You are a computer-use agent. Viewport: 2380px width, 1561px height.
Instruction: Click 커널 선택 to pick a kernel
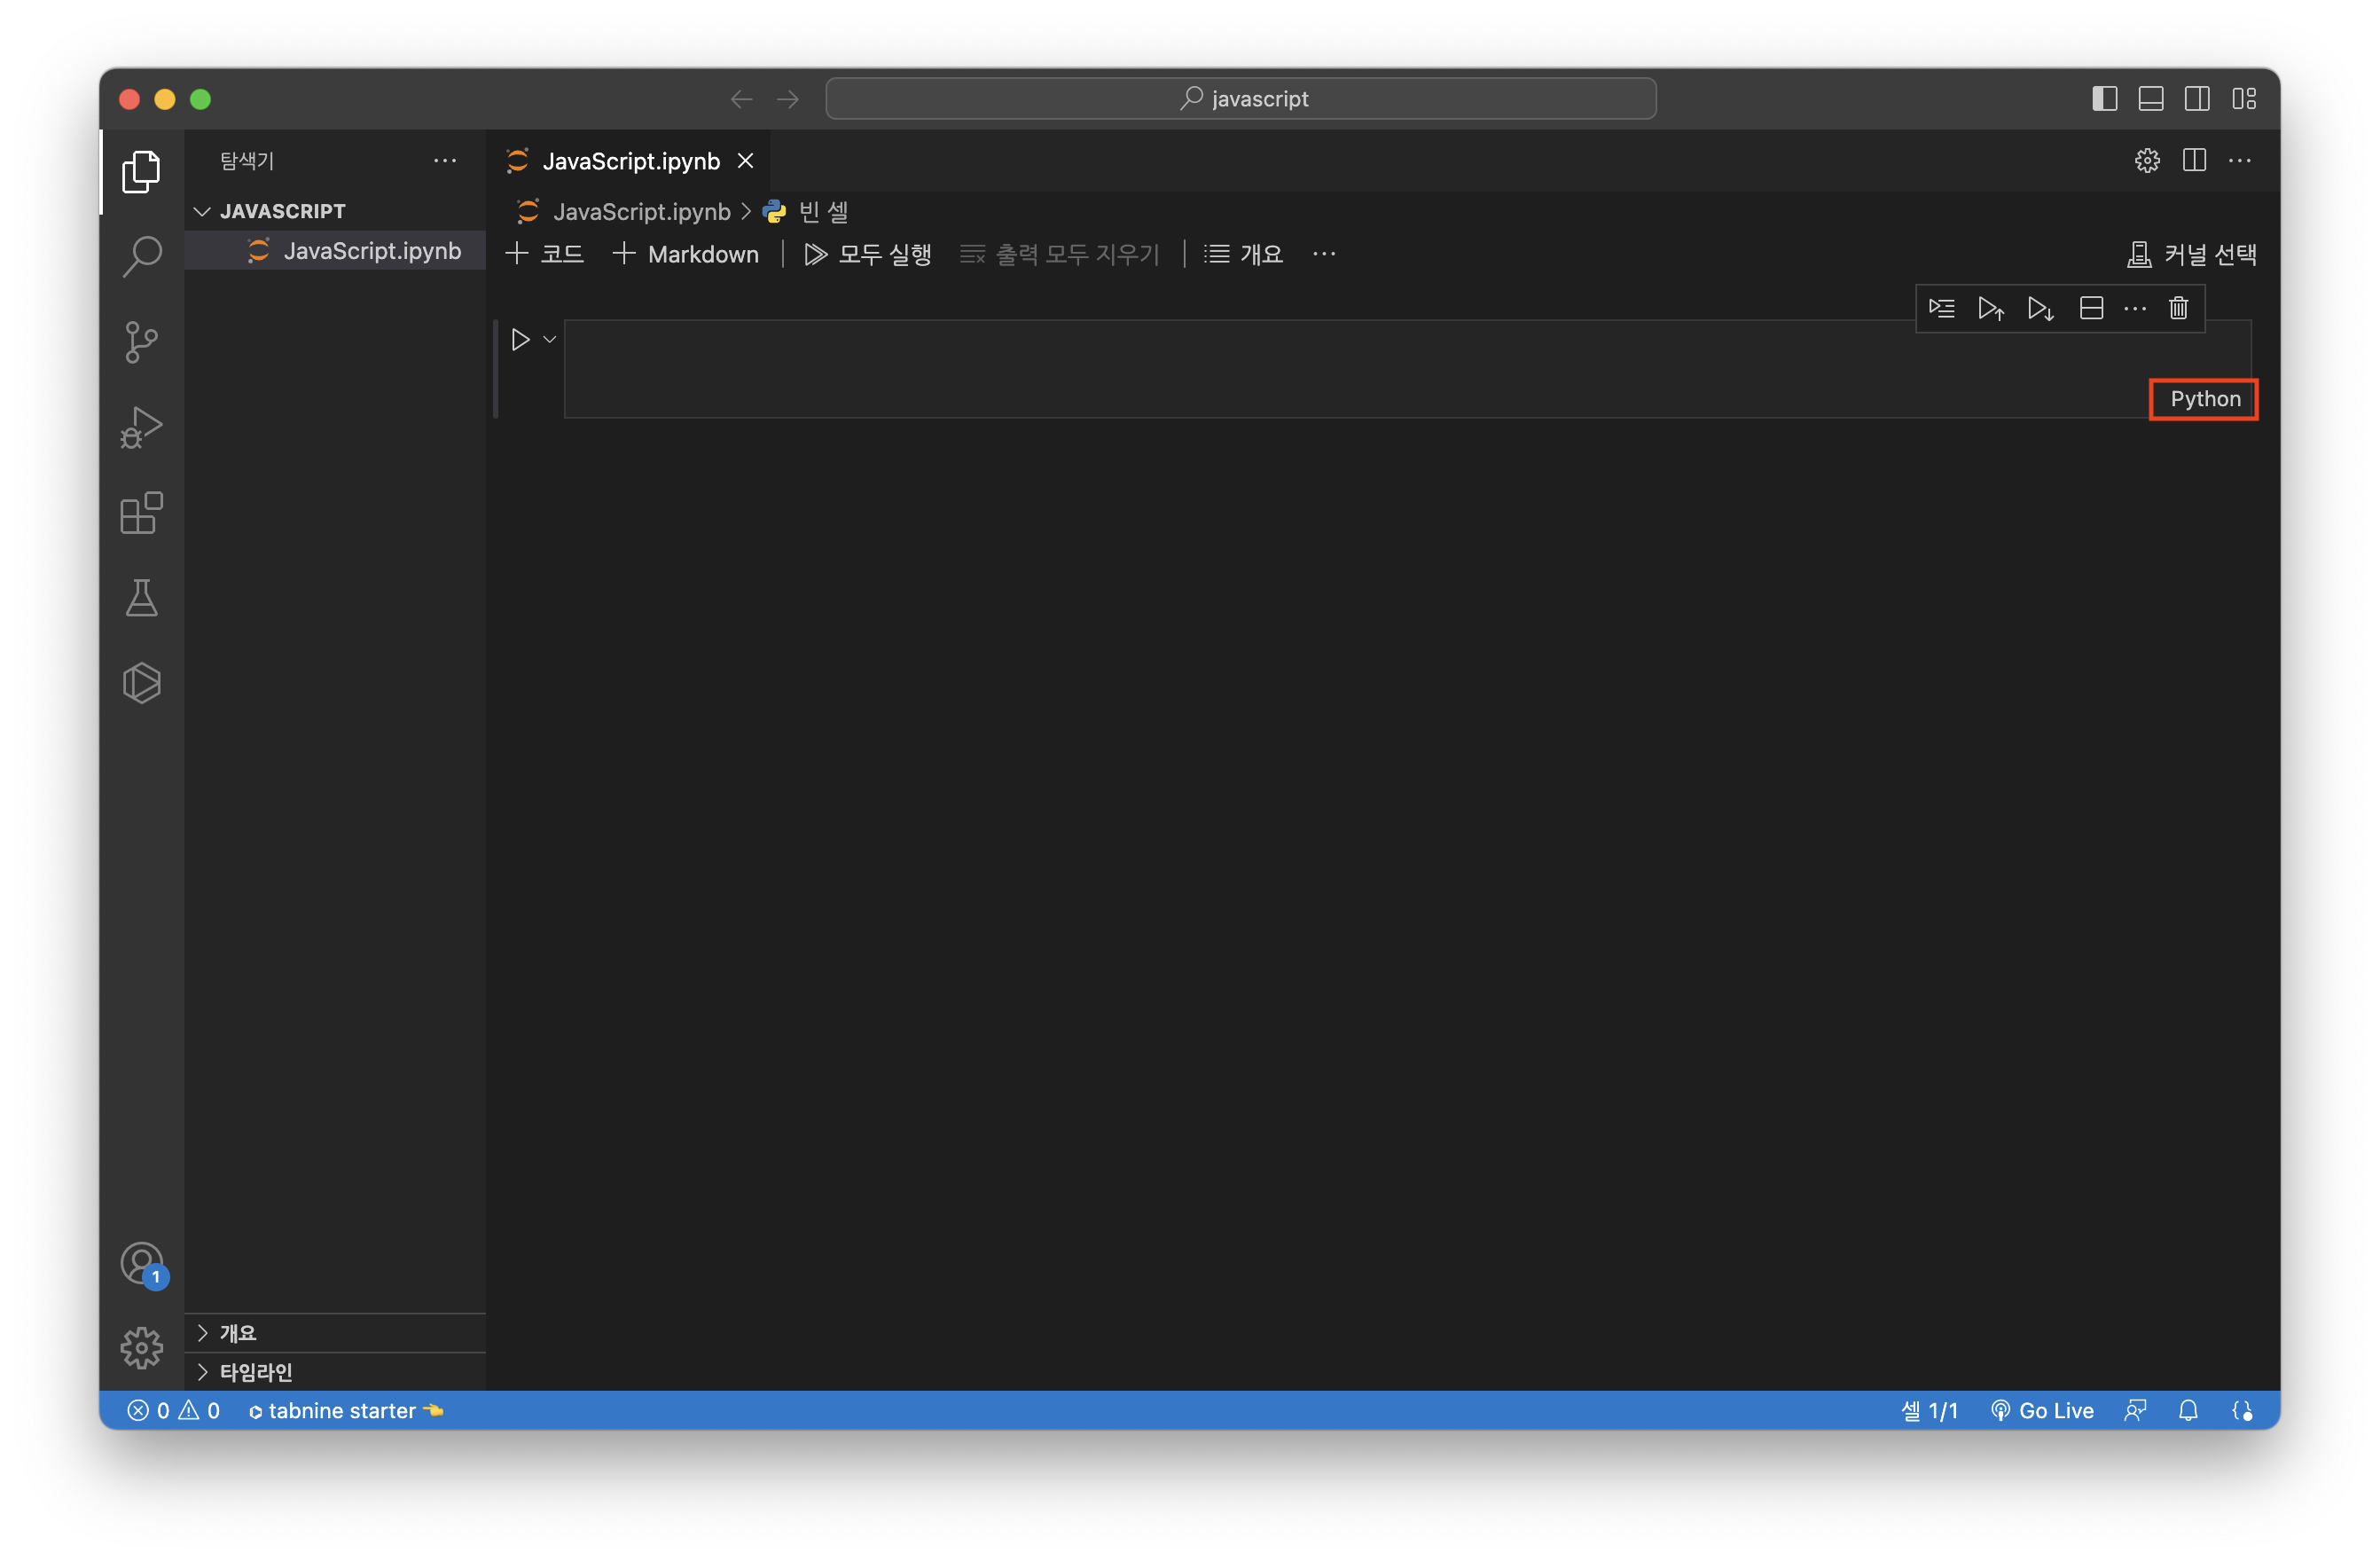2192,254
